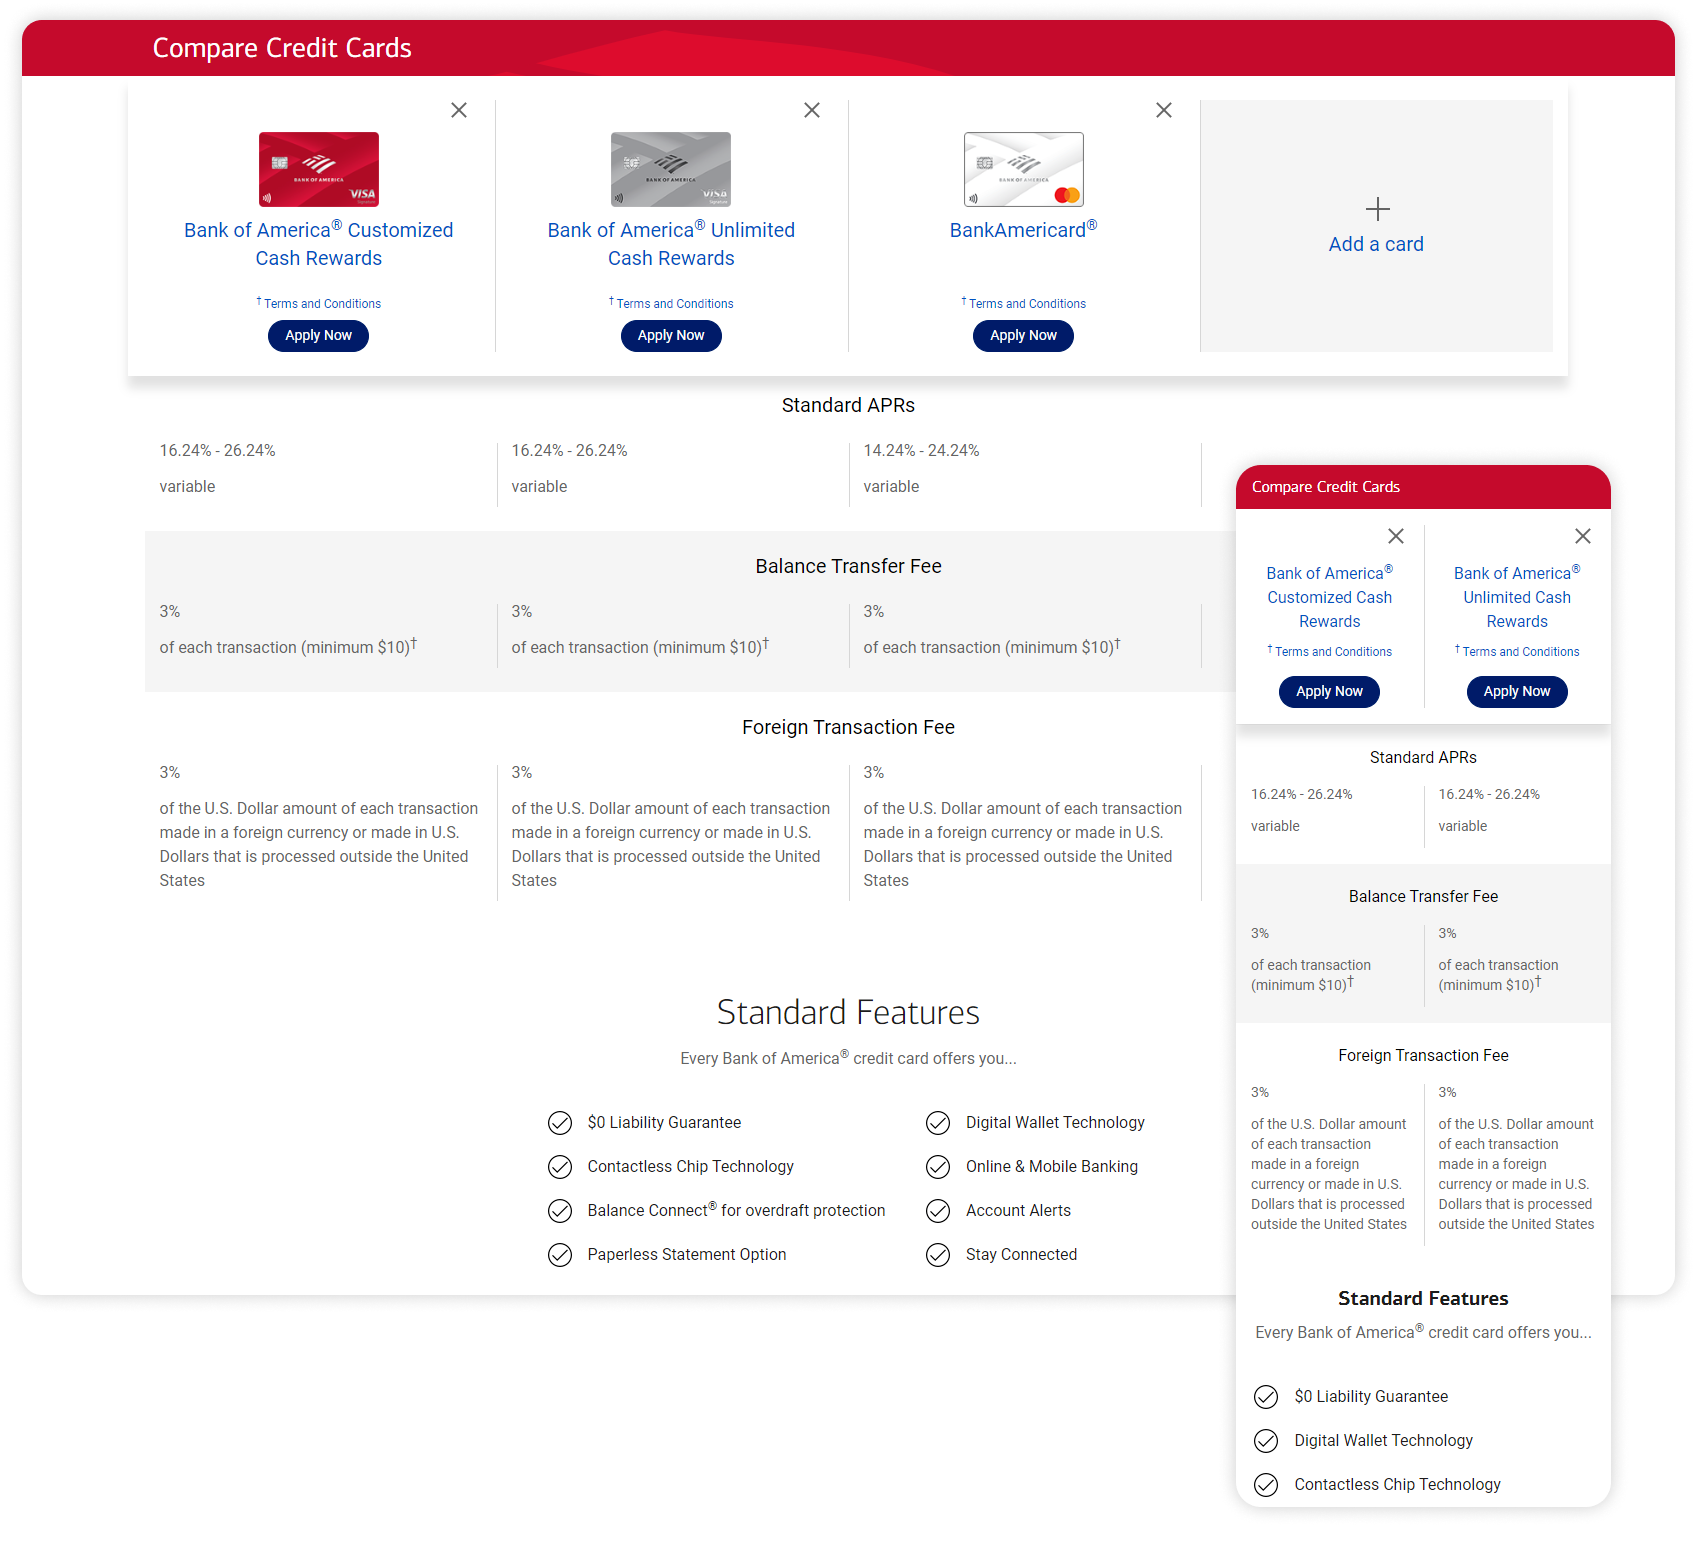The width and height of the screenshot is (1697, 1544).
Task: Apply Now for Customized Cash Rewards card
Action: click(318, 336)
